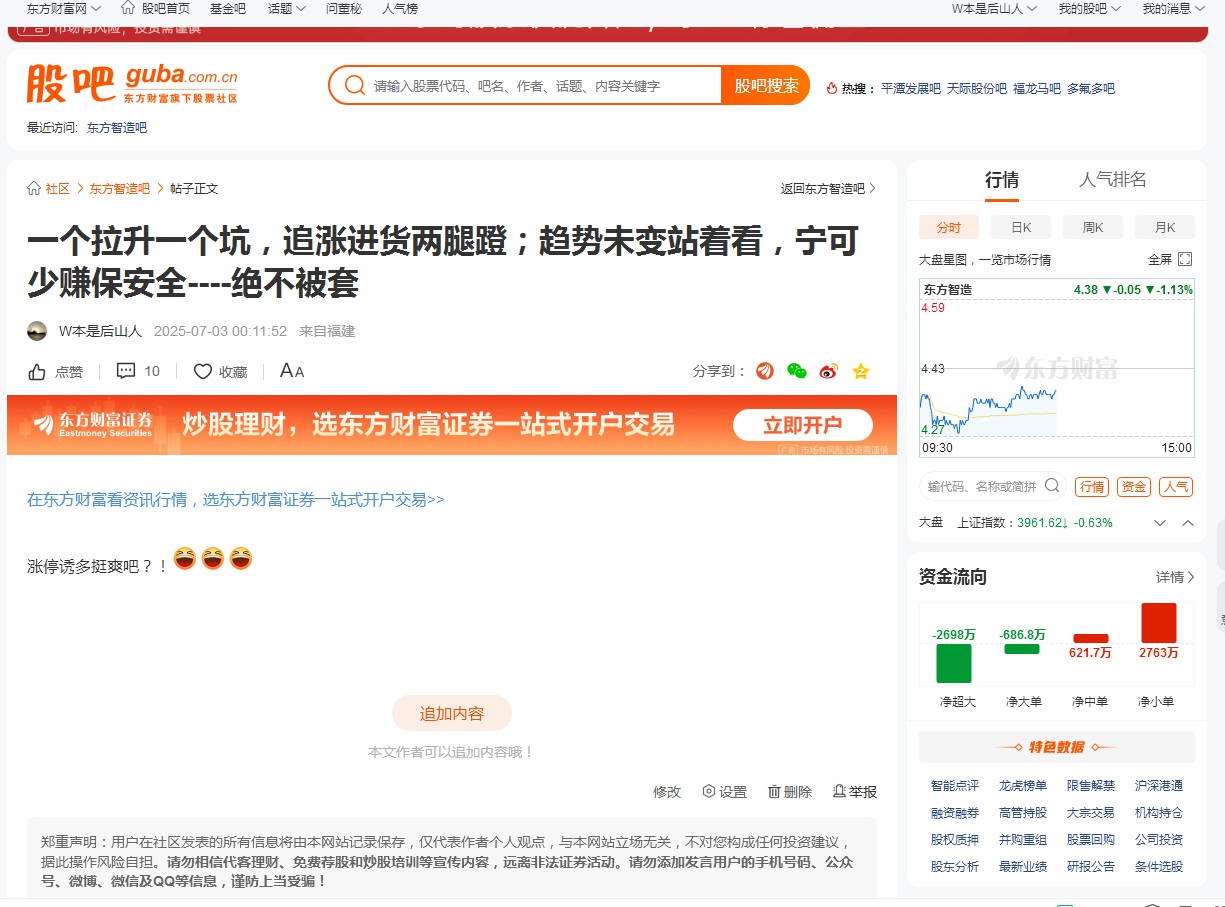
Task: Click the guba.com.cn logo
Action: click(x=132, y=83)
